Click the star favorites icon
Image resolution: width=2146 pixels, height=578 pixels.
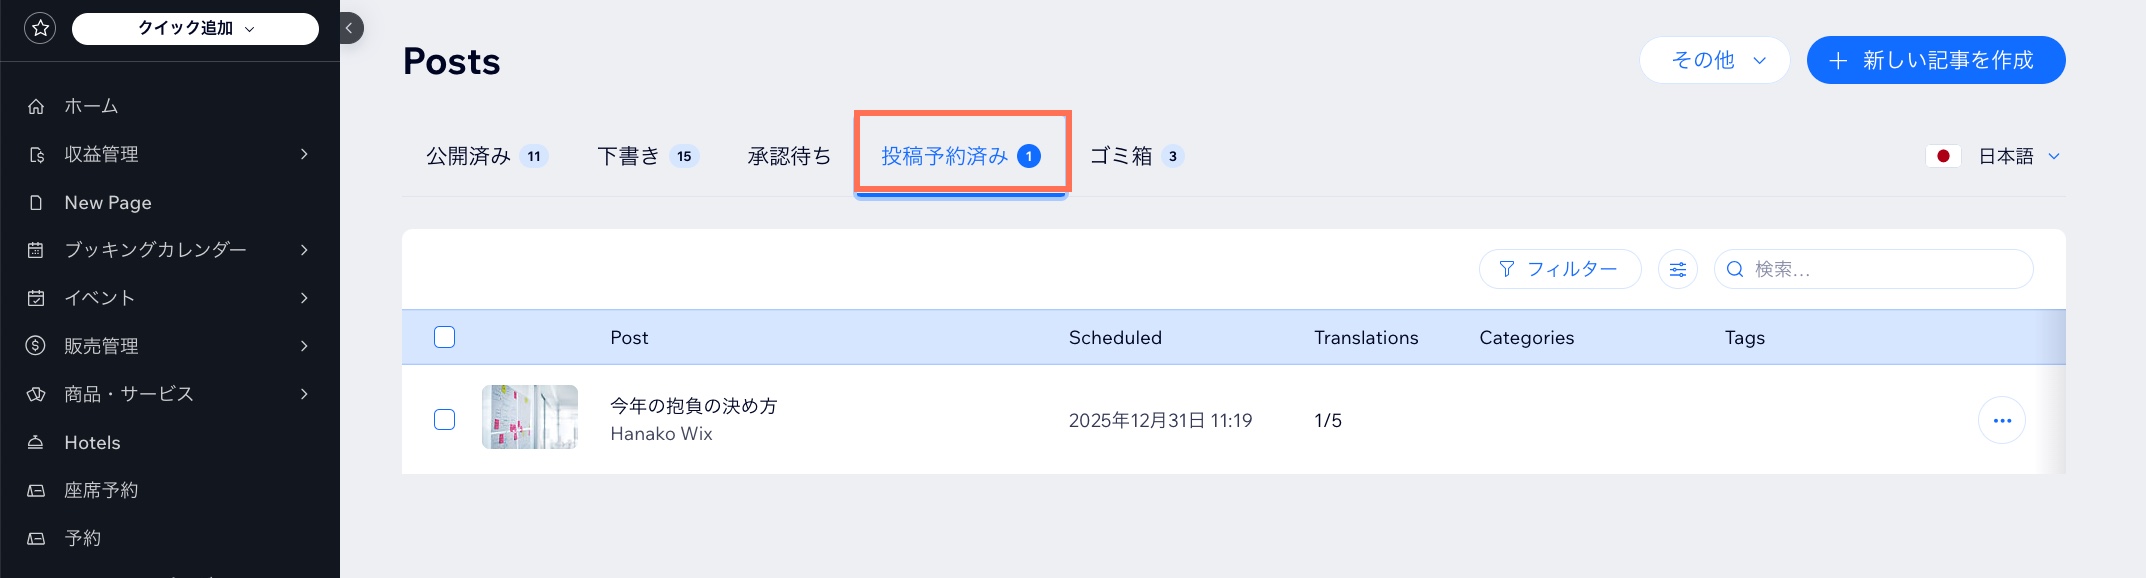[40, 29]
